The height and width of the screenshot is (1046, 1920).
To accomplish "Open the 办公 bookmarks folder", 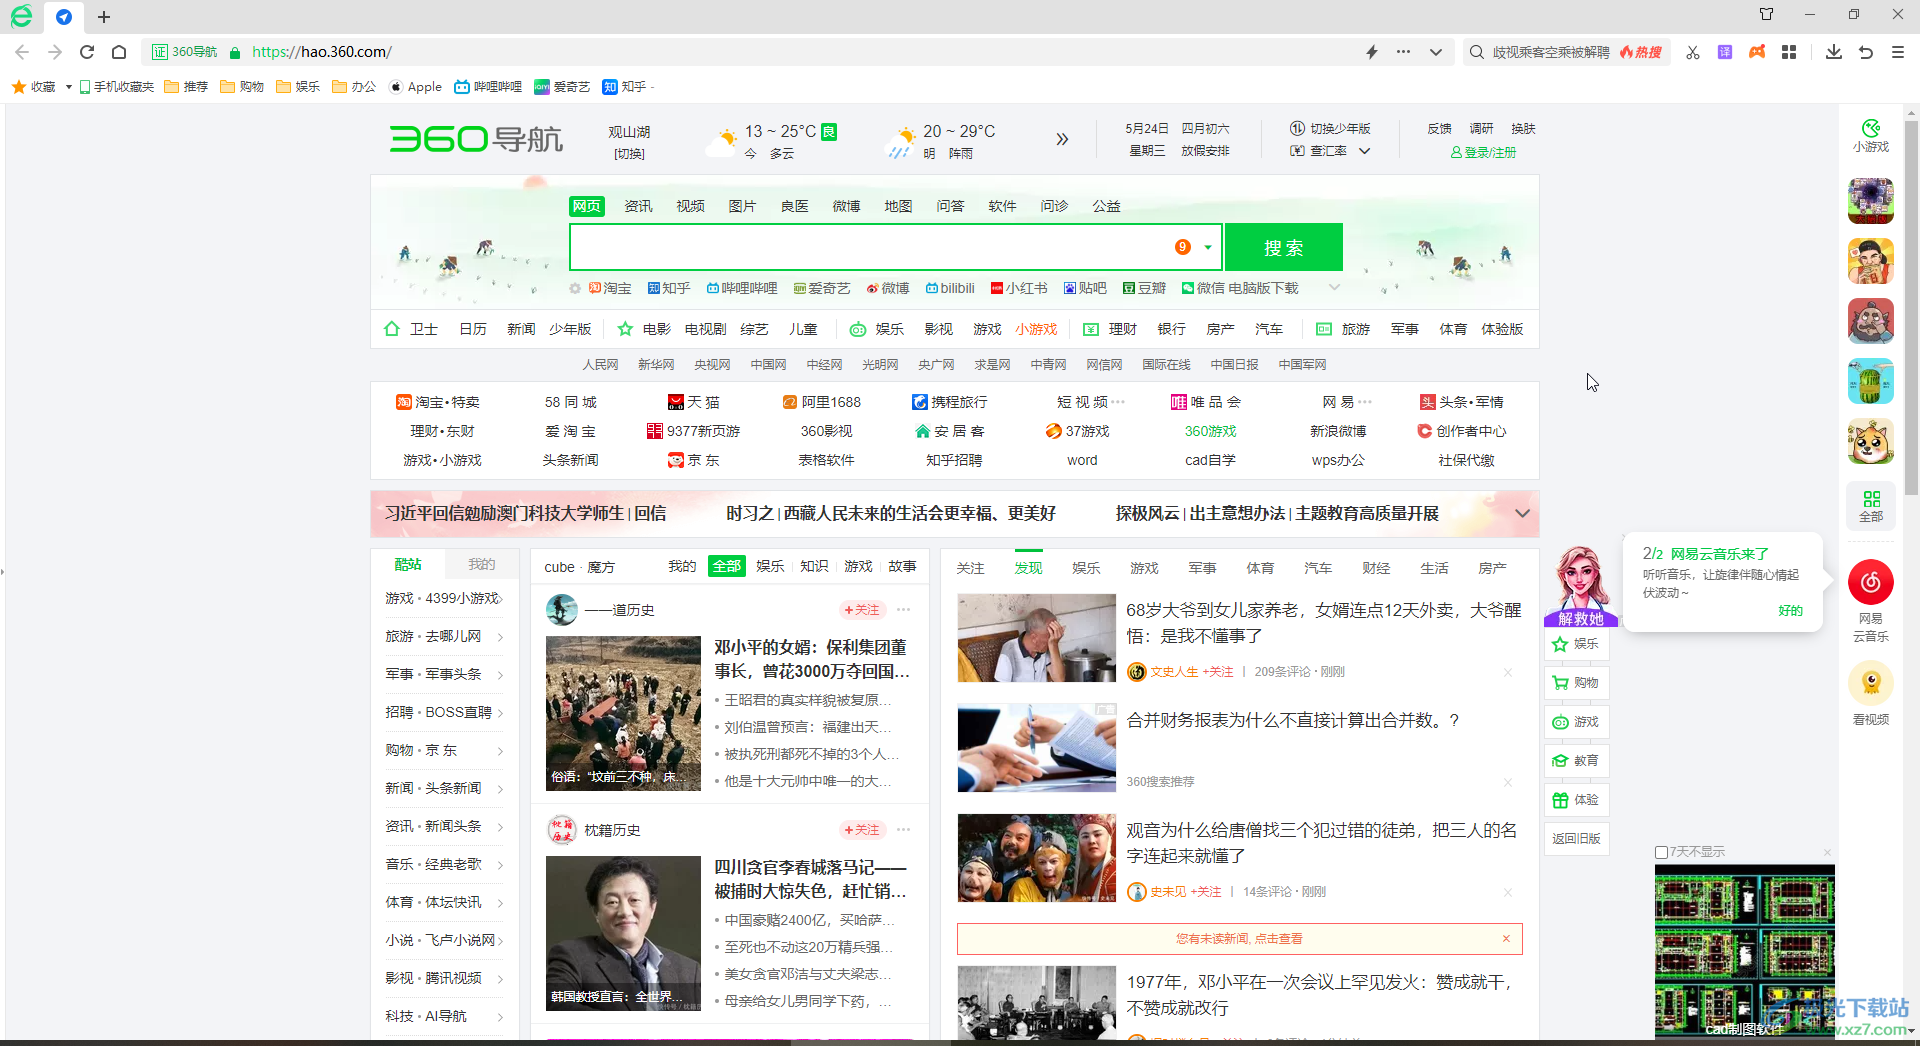I will pyautogui.click(x=354, y=87).
